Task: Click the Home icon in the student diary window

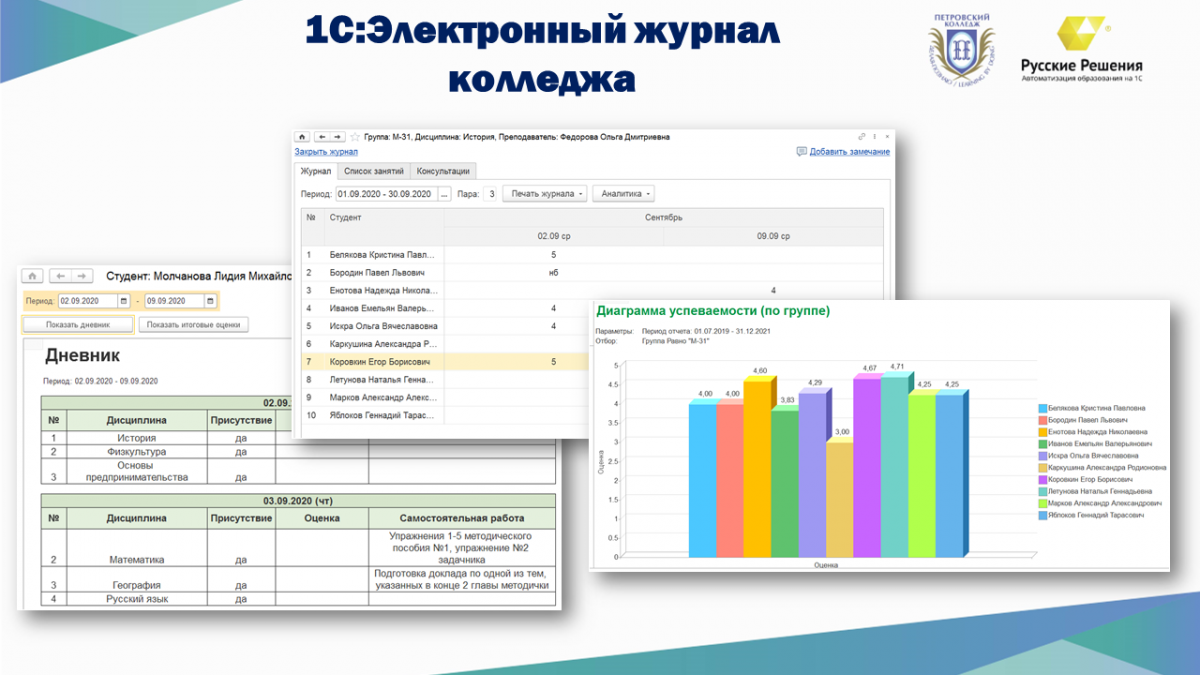Action: click(32, 276)
